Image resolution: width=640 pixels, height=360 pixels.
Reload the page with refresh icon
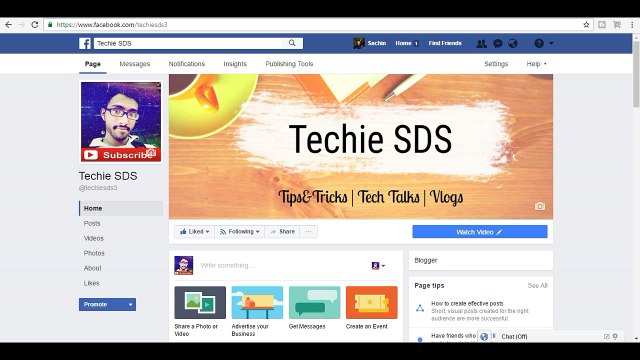pos(35,24)
